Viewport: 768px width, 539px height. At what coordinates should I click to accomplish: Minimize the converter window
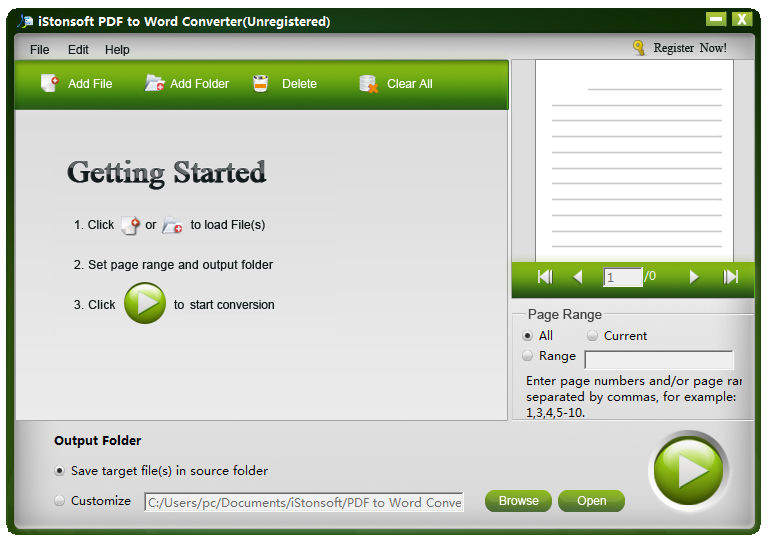pyautogui.click(x=716, y=19)
